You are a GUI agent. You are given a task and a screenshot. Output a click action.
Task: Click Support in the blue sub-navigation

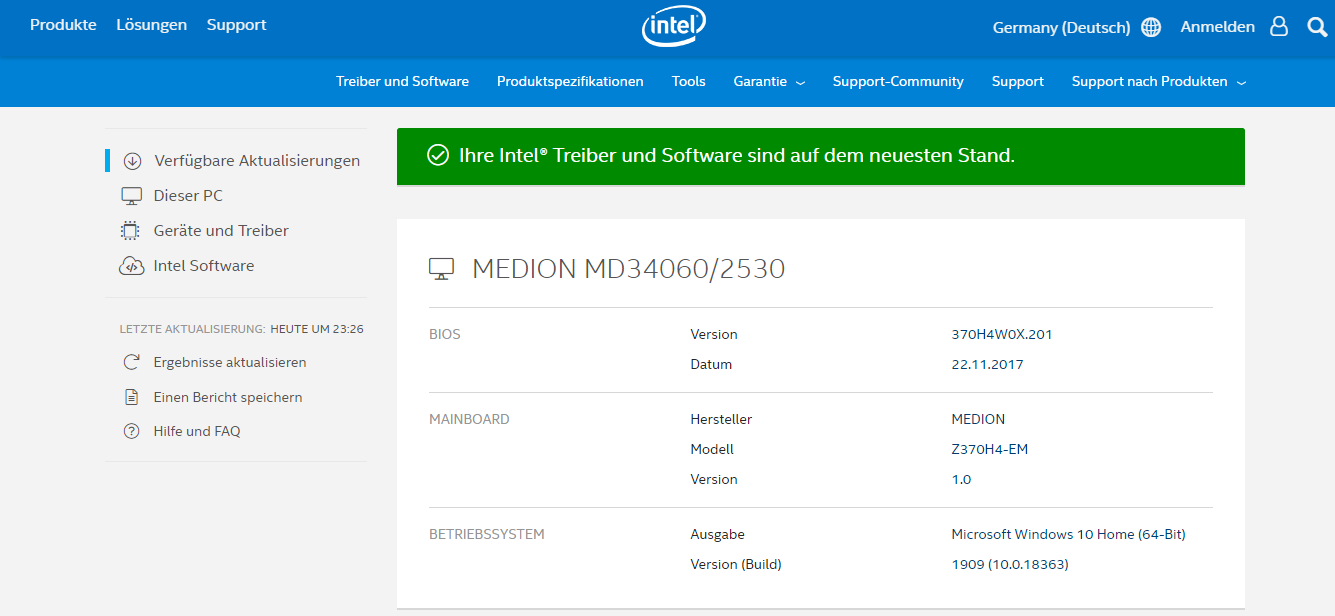pos(1018,82)
